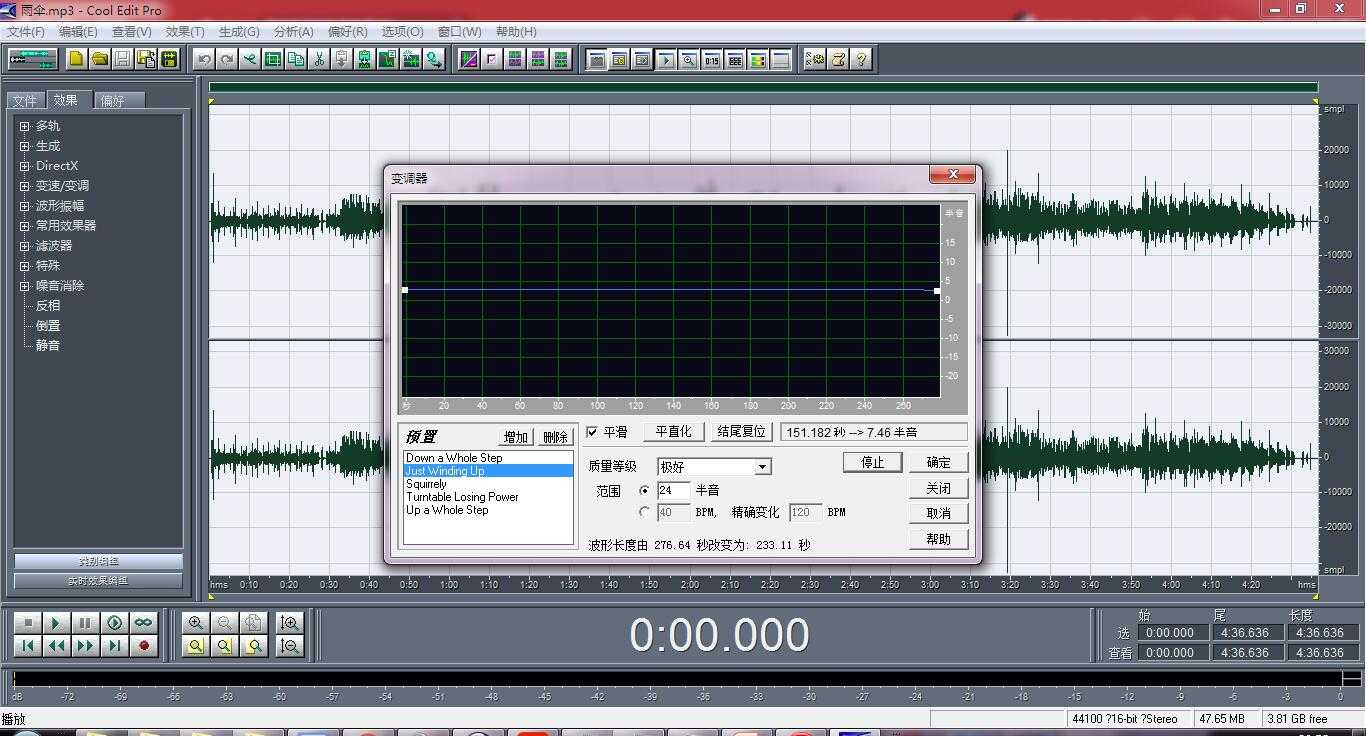Click the 取消 button in the dialog
1366x736 pixels.
tap(938, 513)
